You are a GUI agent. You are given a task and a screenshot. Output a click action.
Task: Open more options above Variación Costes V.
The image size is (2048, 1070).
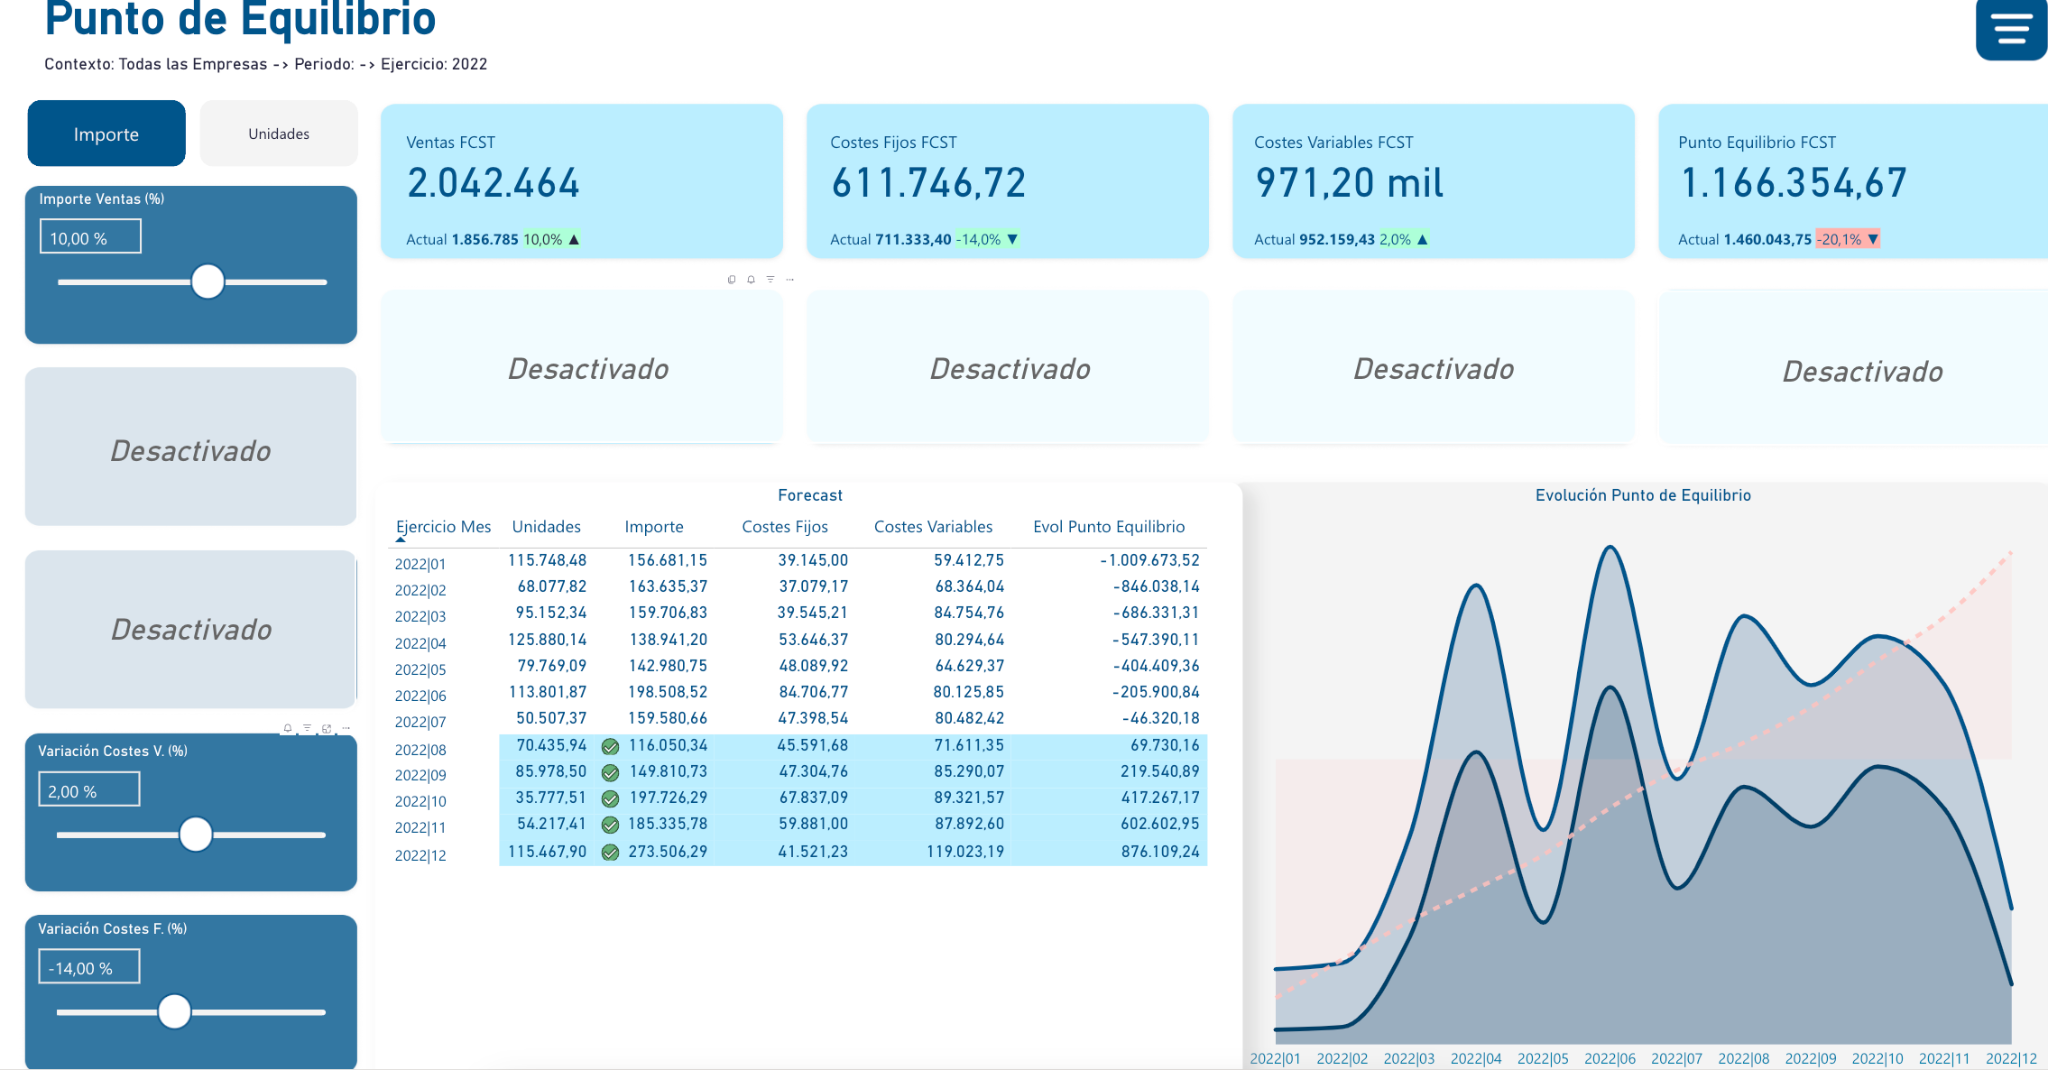[346, 728]
